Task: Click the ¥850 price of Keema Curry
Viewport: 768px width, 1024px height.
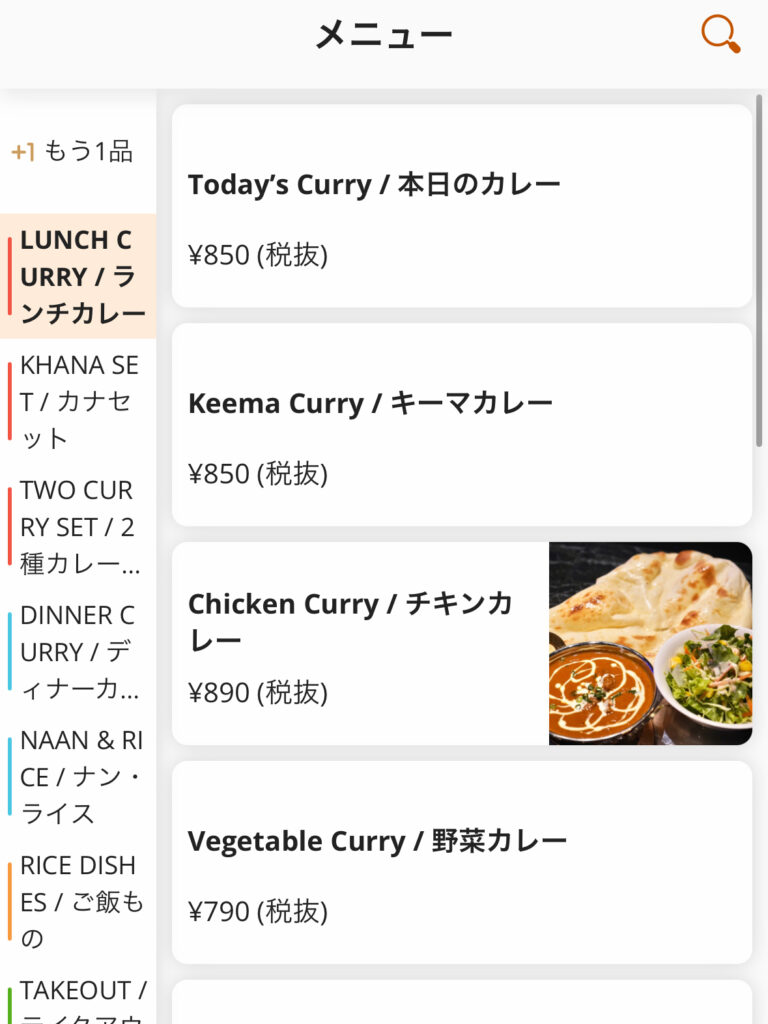Action: (x=257, y=474)
